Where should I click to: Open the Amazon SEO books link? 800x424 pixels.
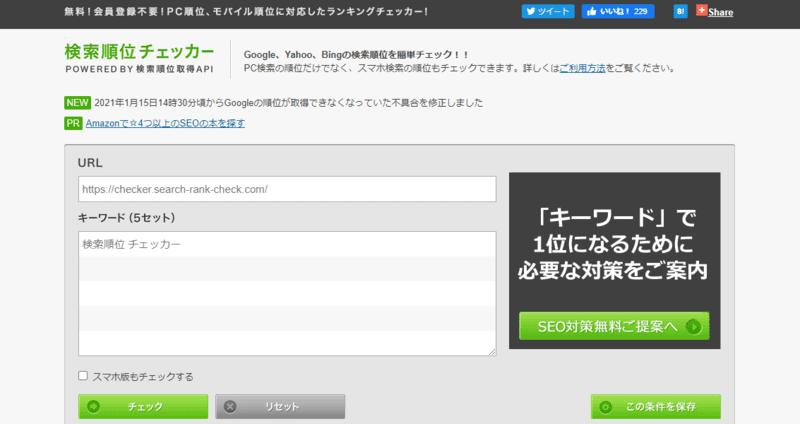(164, 123)
